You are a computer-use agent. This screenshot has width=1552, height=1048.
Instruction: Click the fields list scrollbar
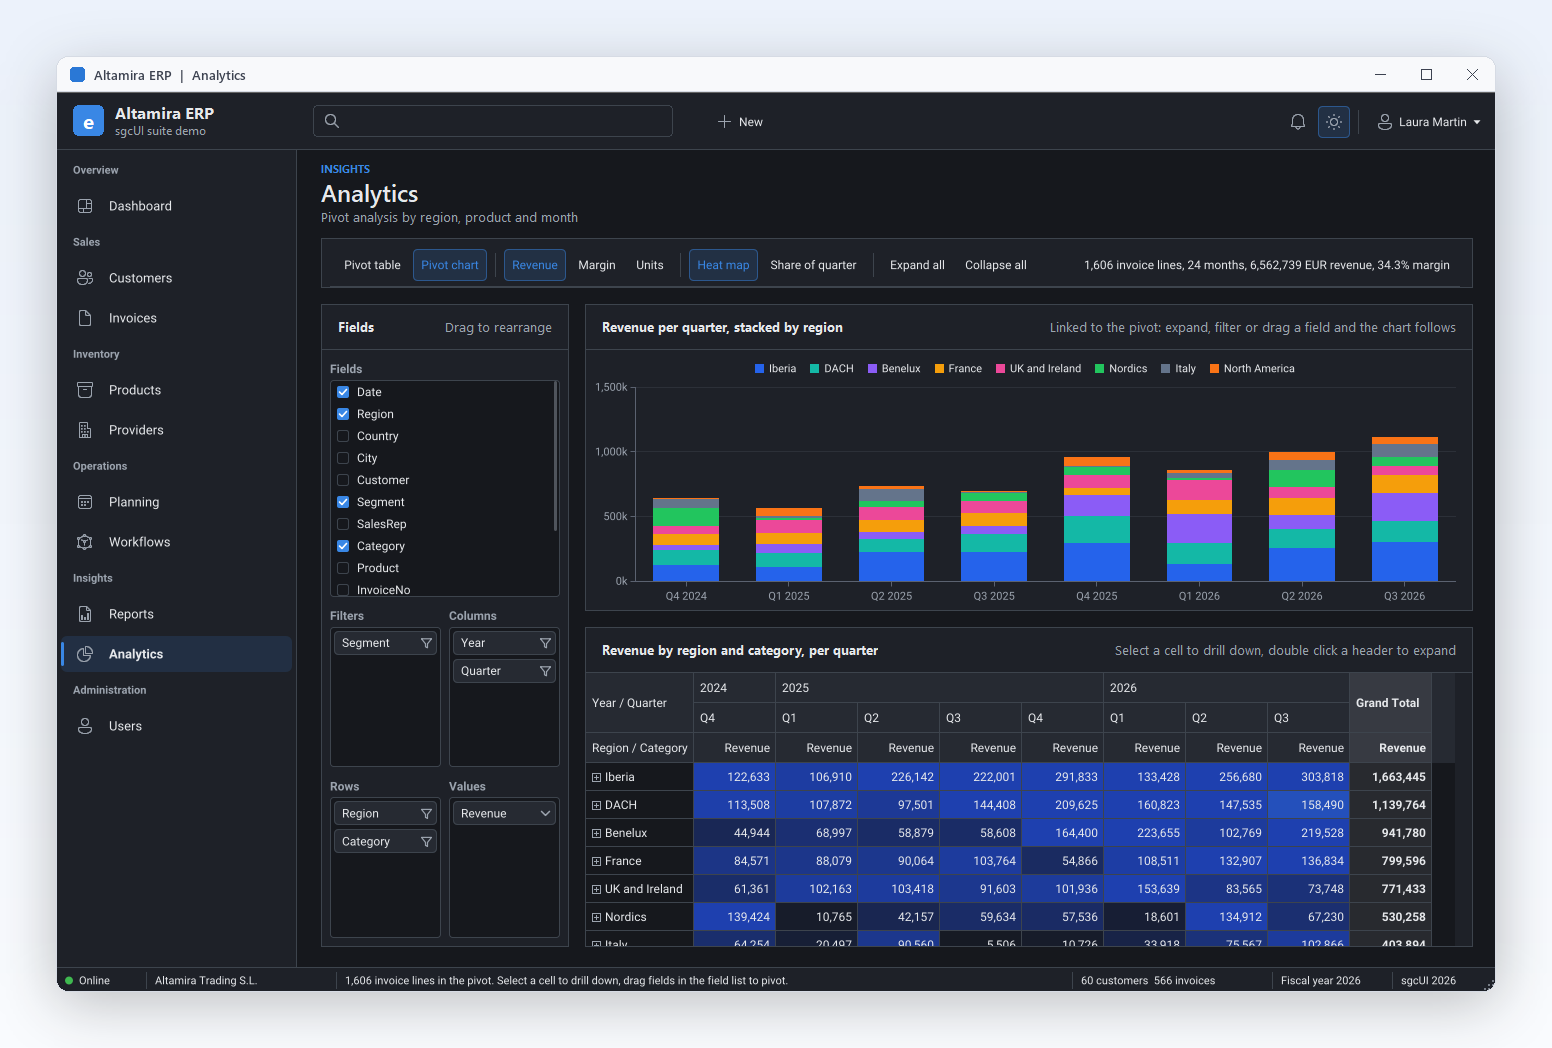556,456
